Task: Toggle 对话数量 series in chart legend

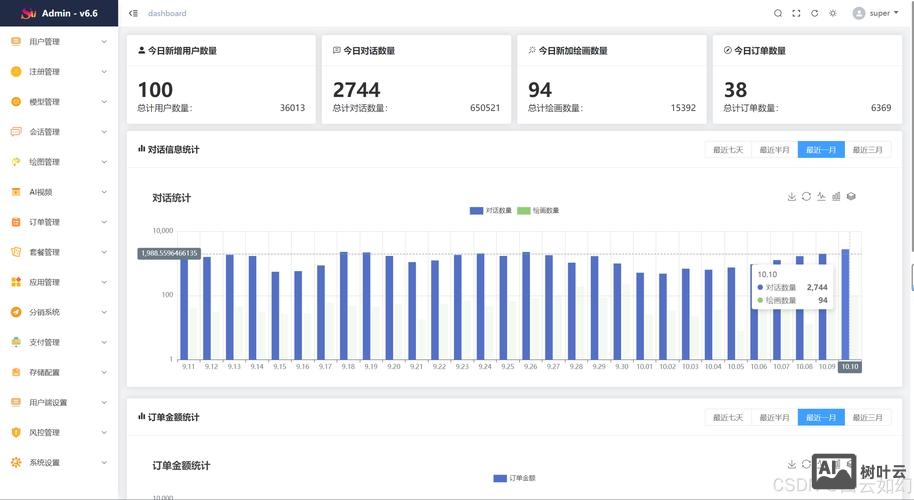Action: pos(490,211)
